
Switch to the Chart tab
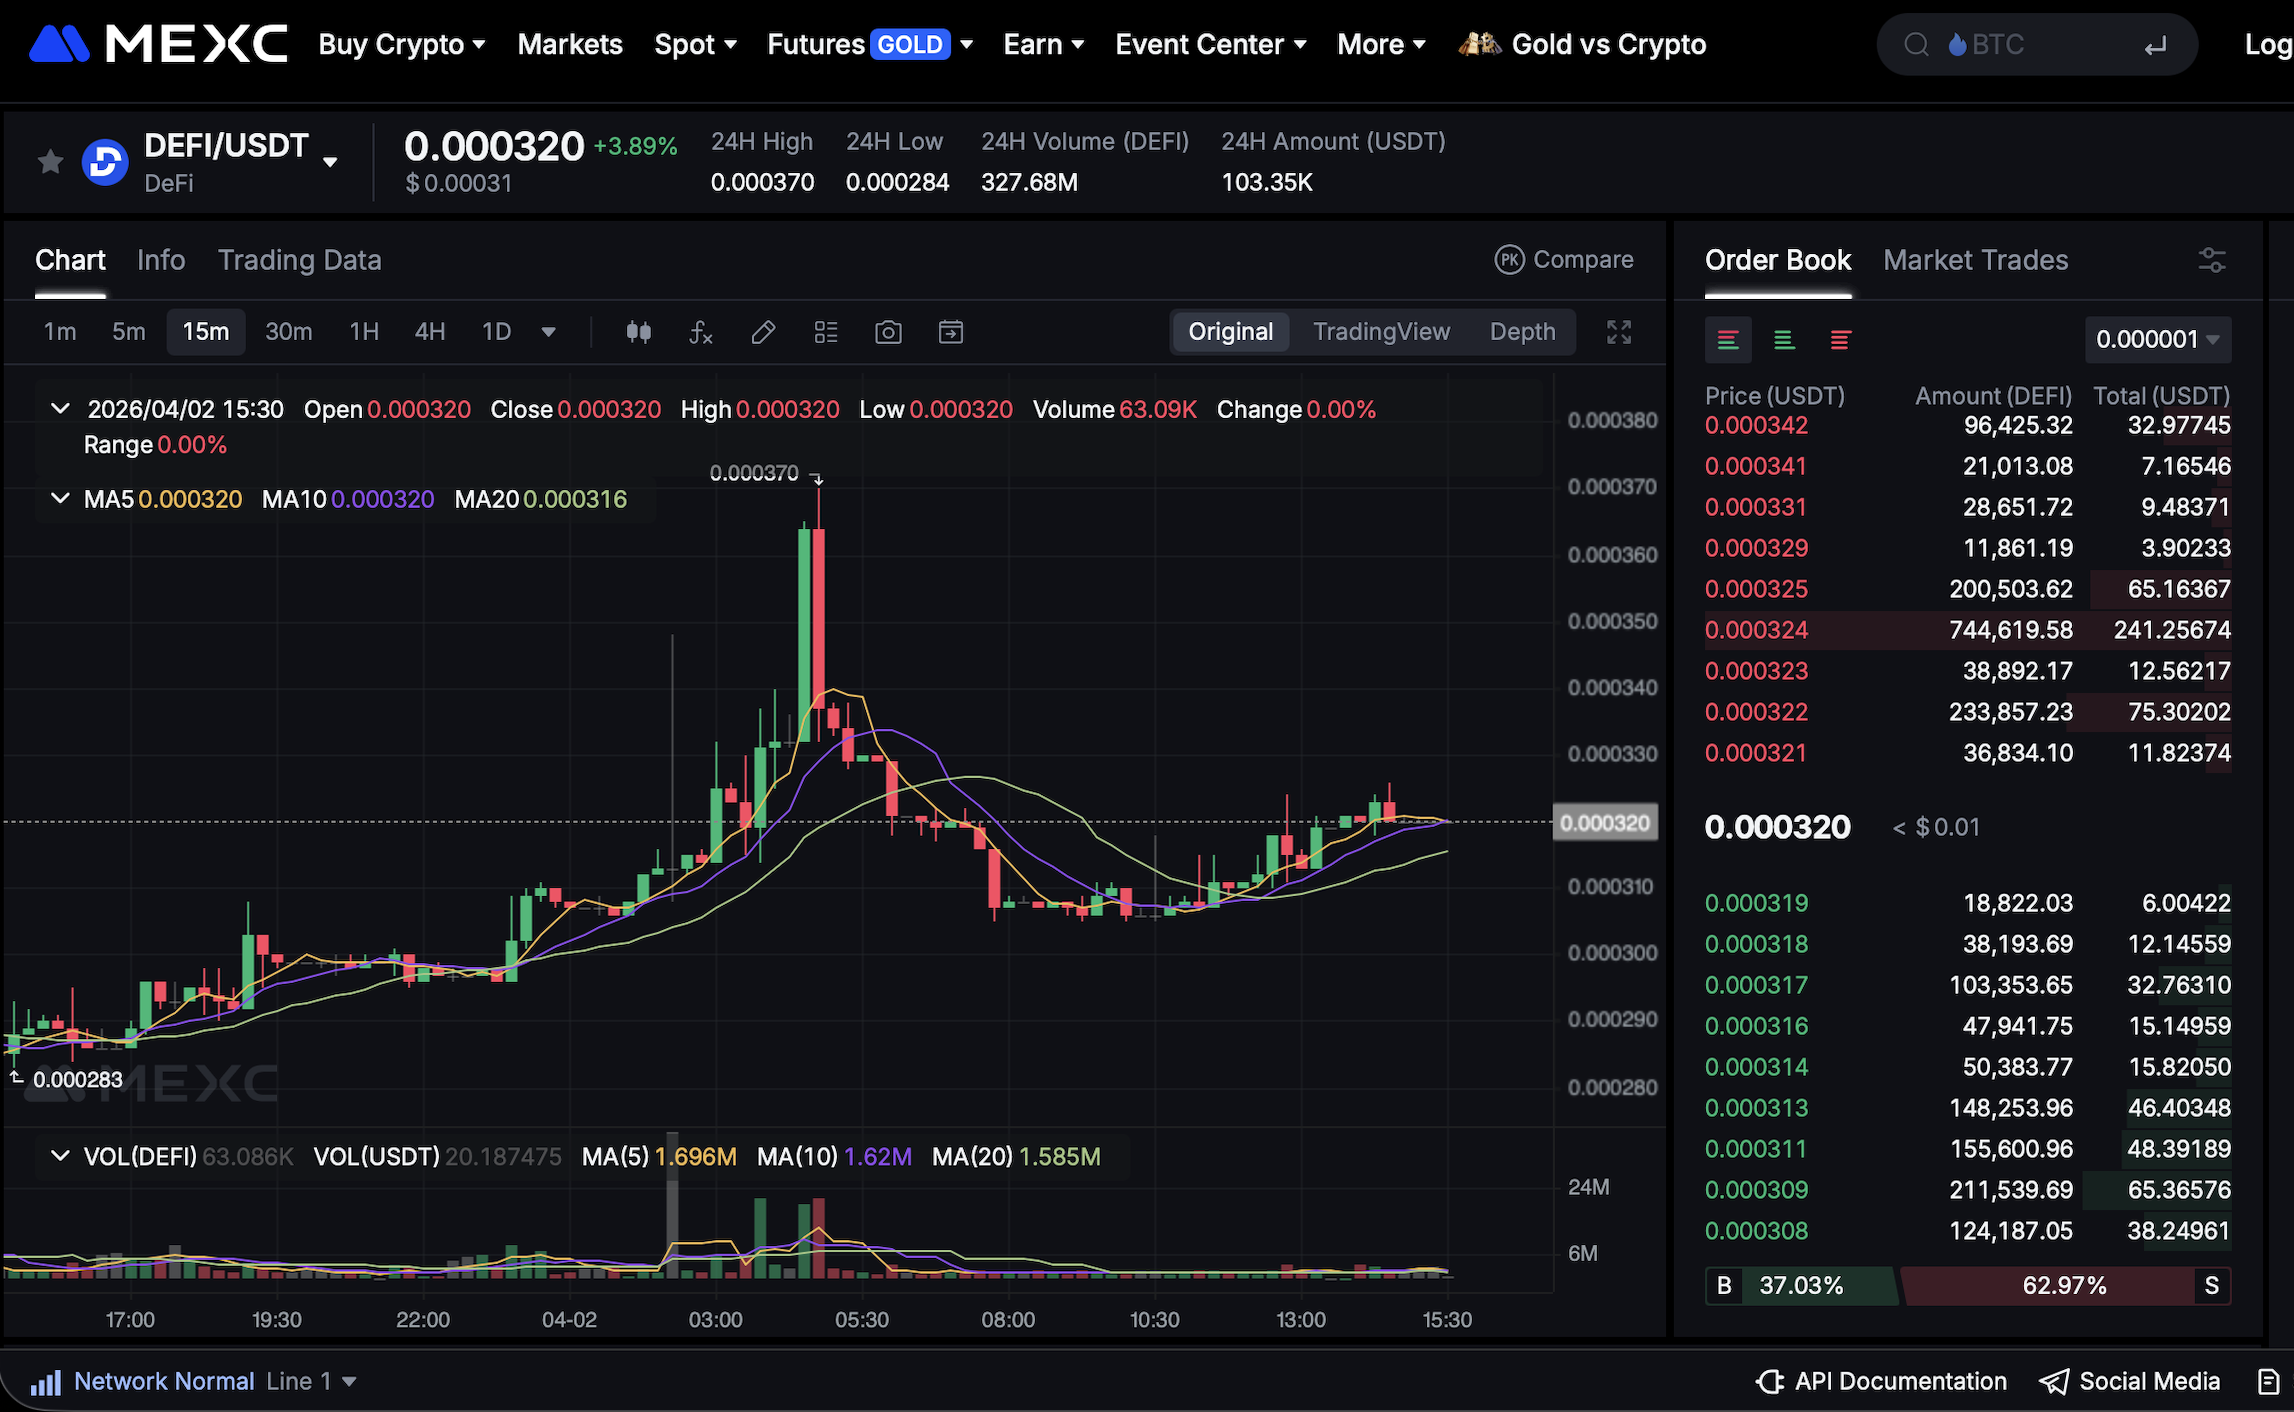70,260
